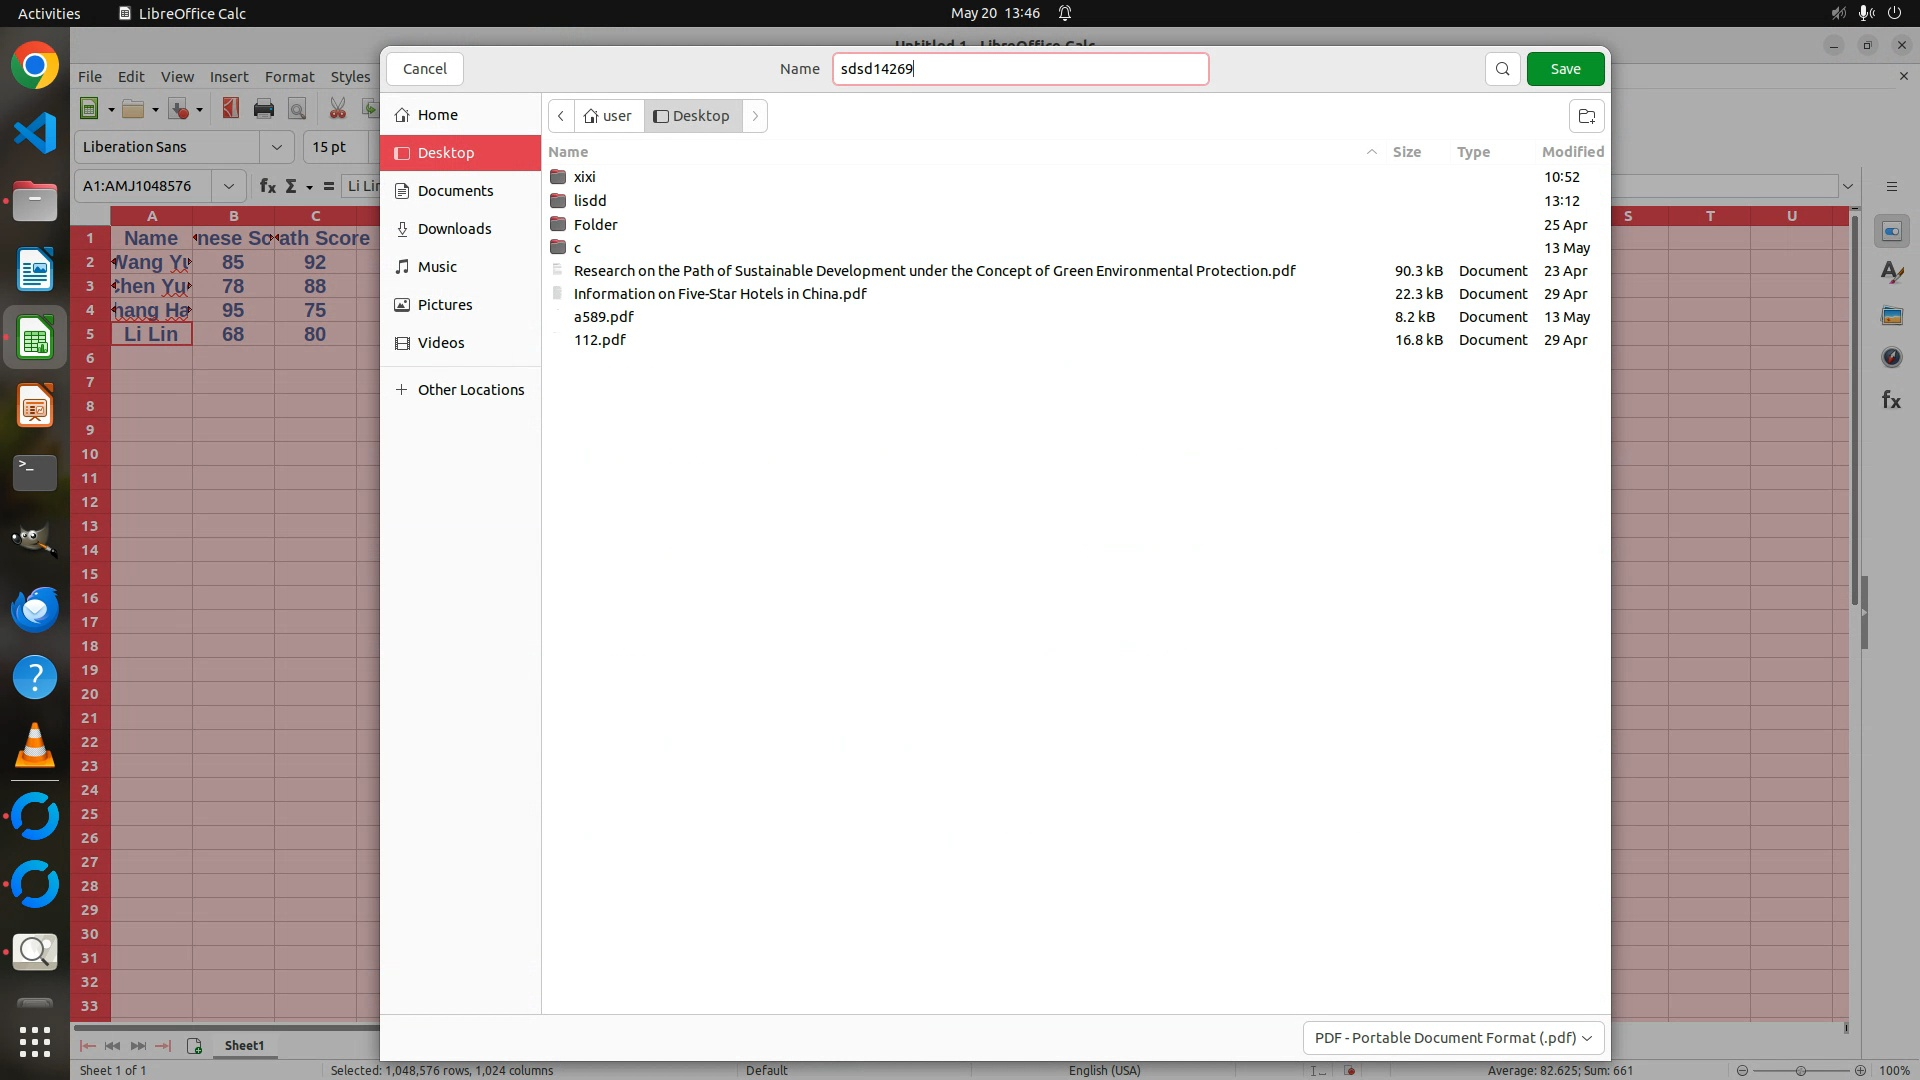Viewport: 1920px width, 1080px height.
Task: Open the sidebar Functions fx icon
Action: 1891,400
